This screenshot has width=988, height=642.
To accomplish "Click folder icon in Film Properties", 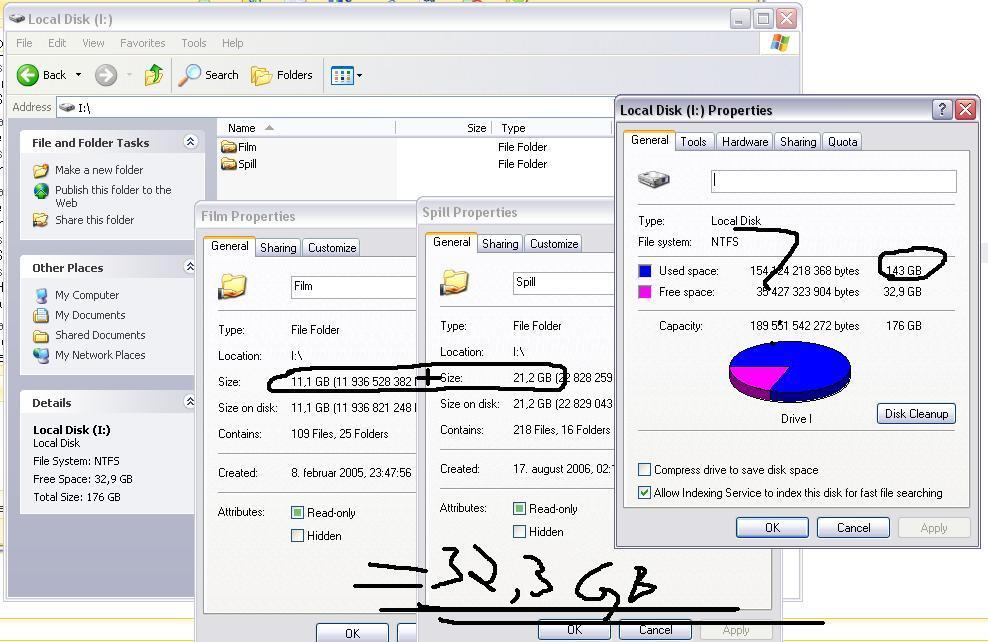I will (x=233, y=285).
